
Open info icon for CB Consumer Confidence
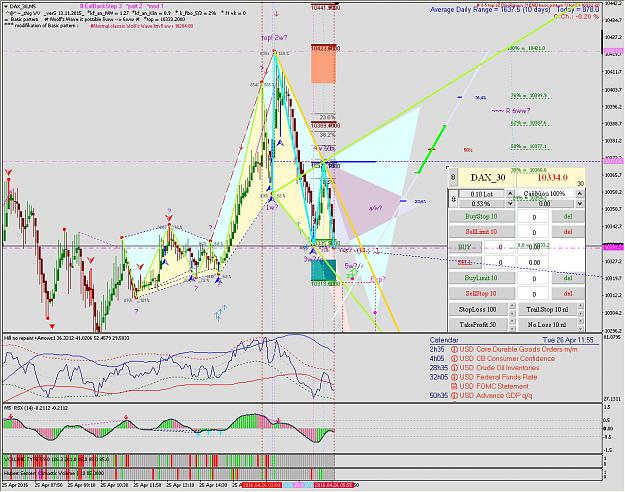[454, 358]
